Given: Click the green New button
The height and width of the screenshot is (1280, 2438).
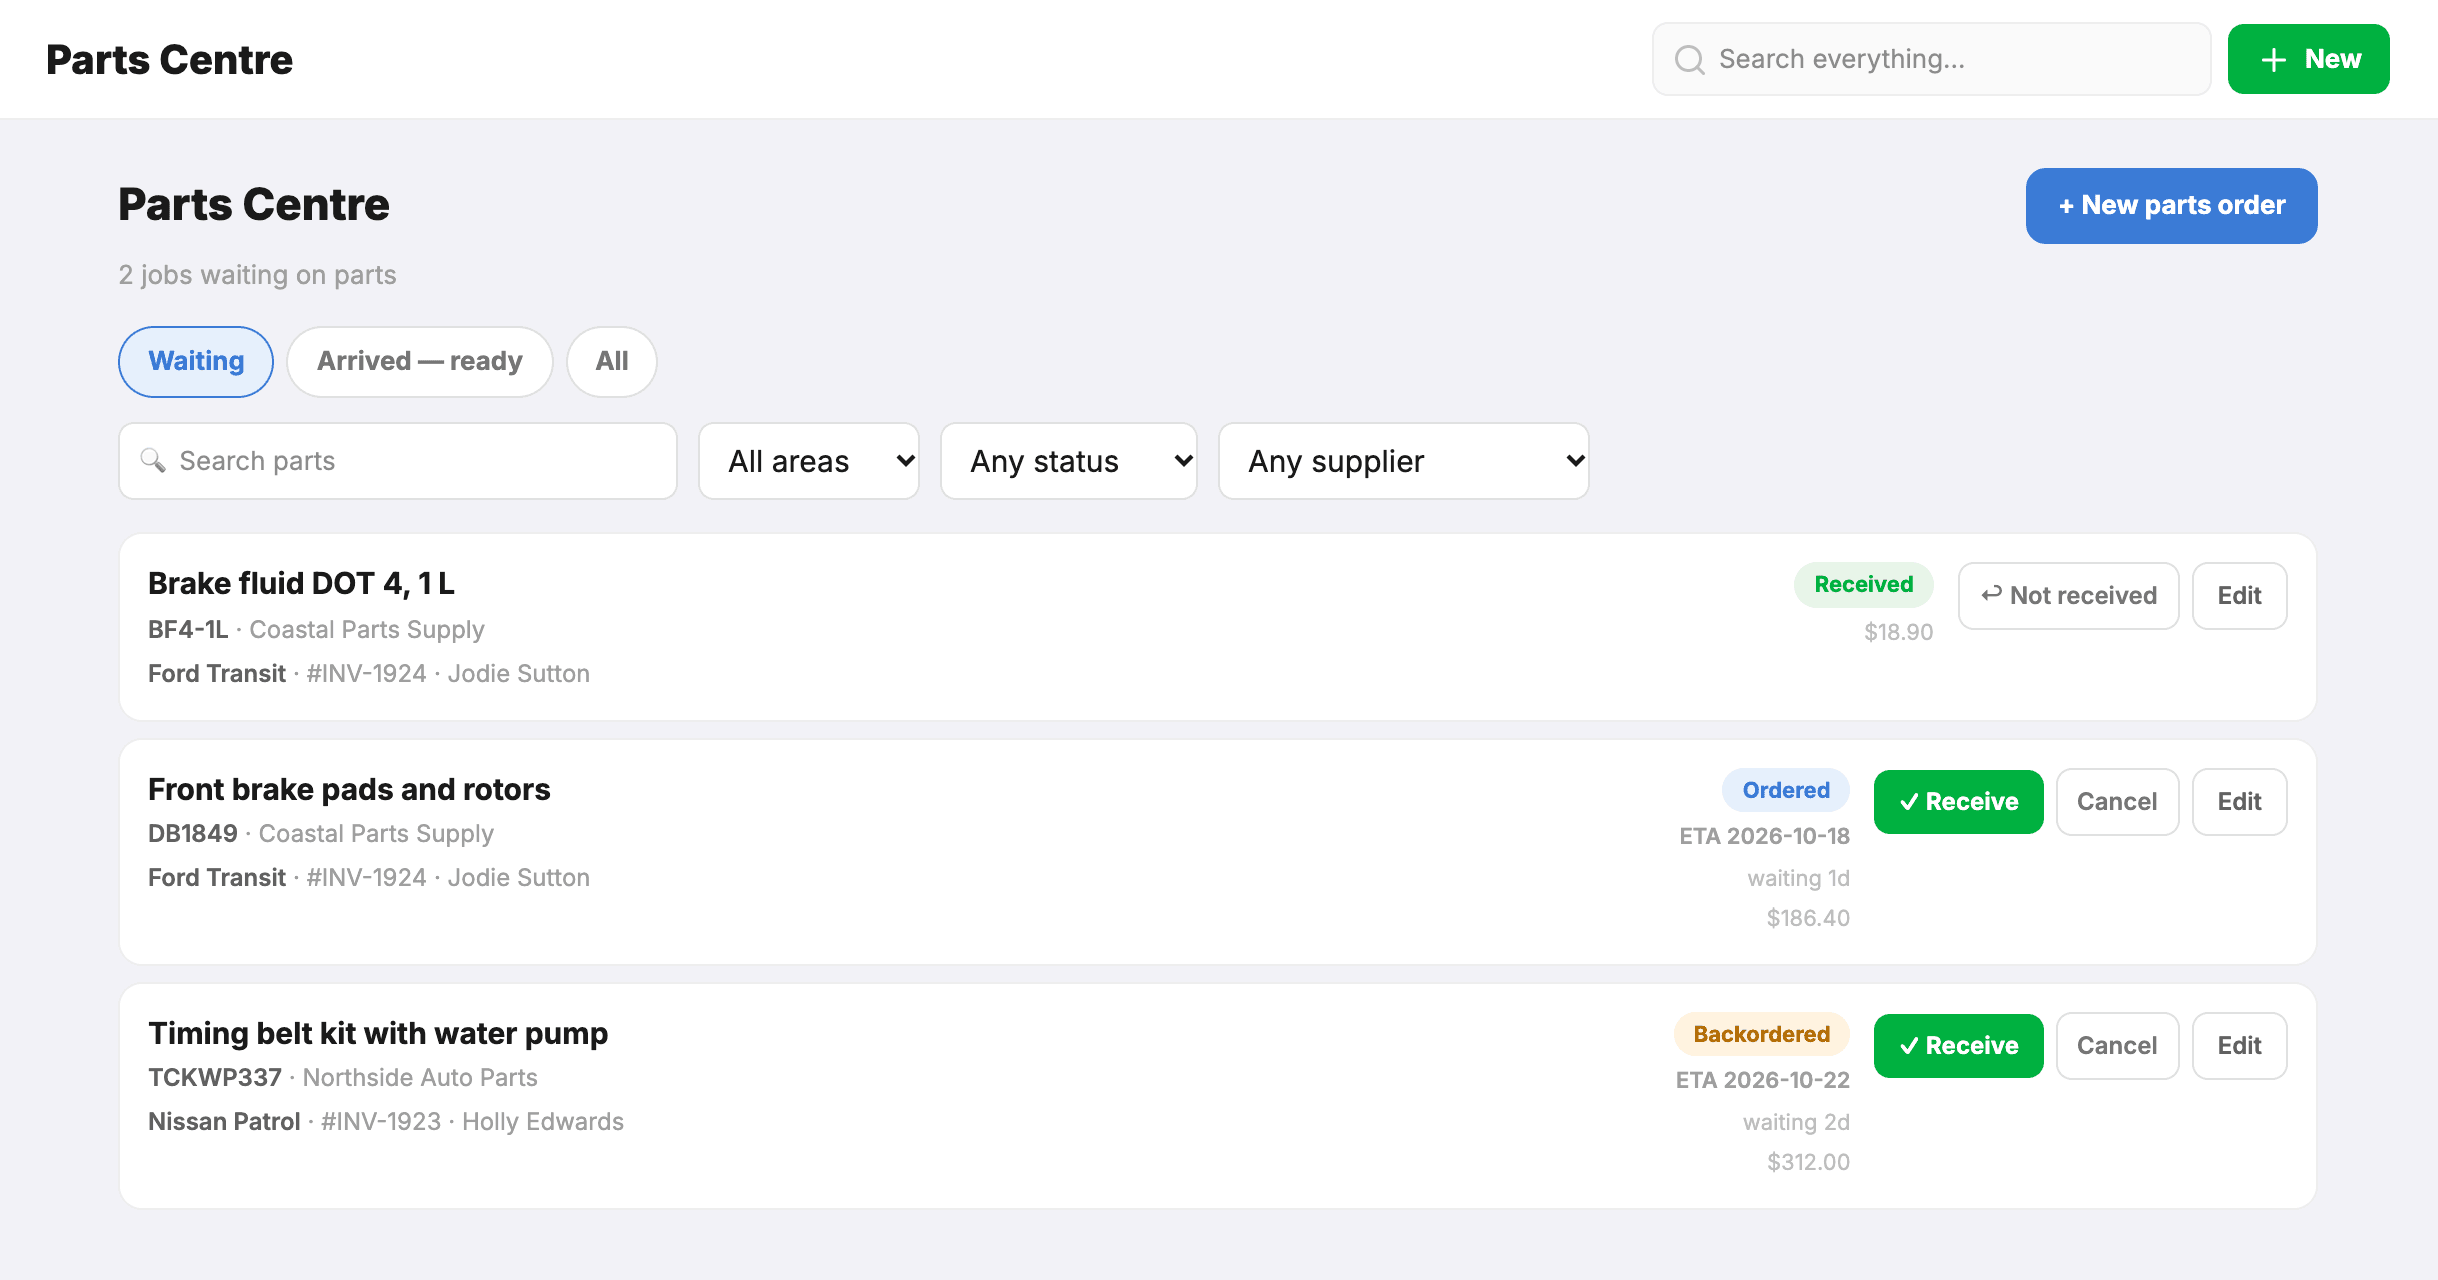Looking at the screenshot, I should pyautogui.click(x=2308, y=59).
